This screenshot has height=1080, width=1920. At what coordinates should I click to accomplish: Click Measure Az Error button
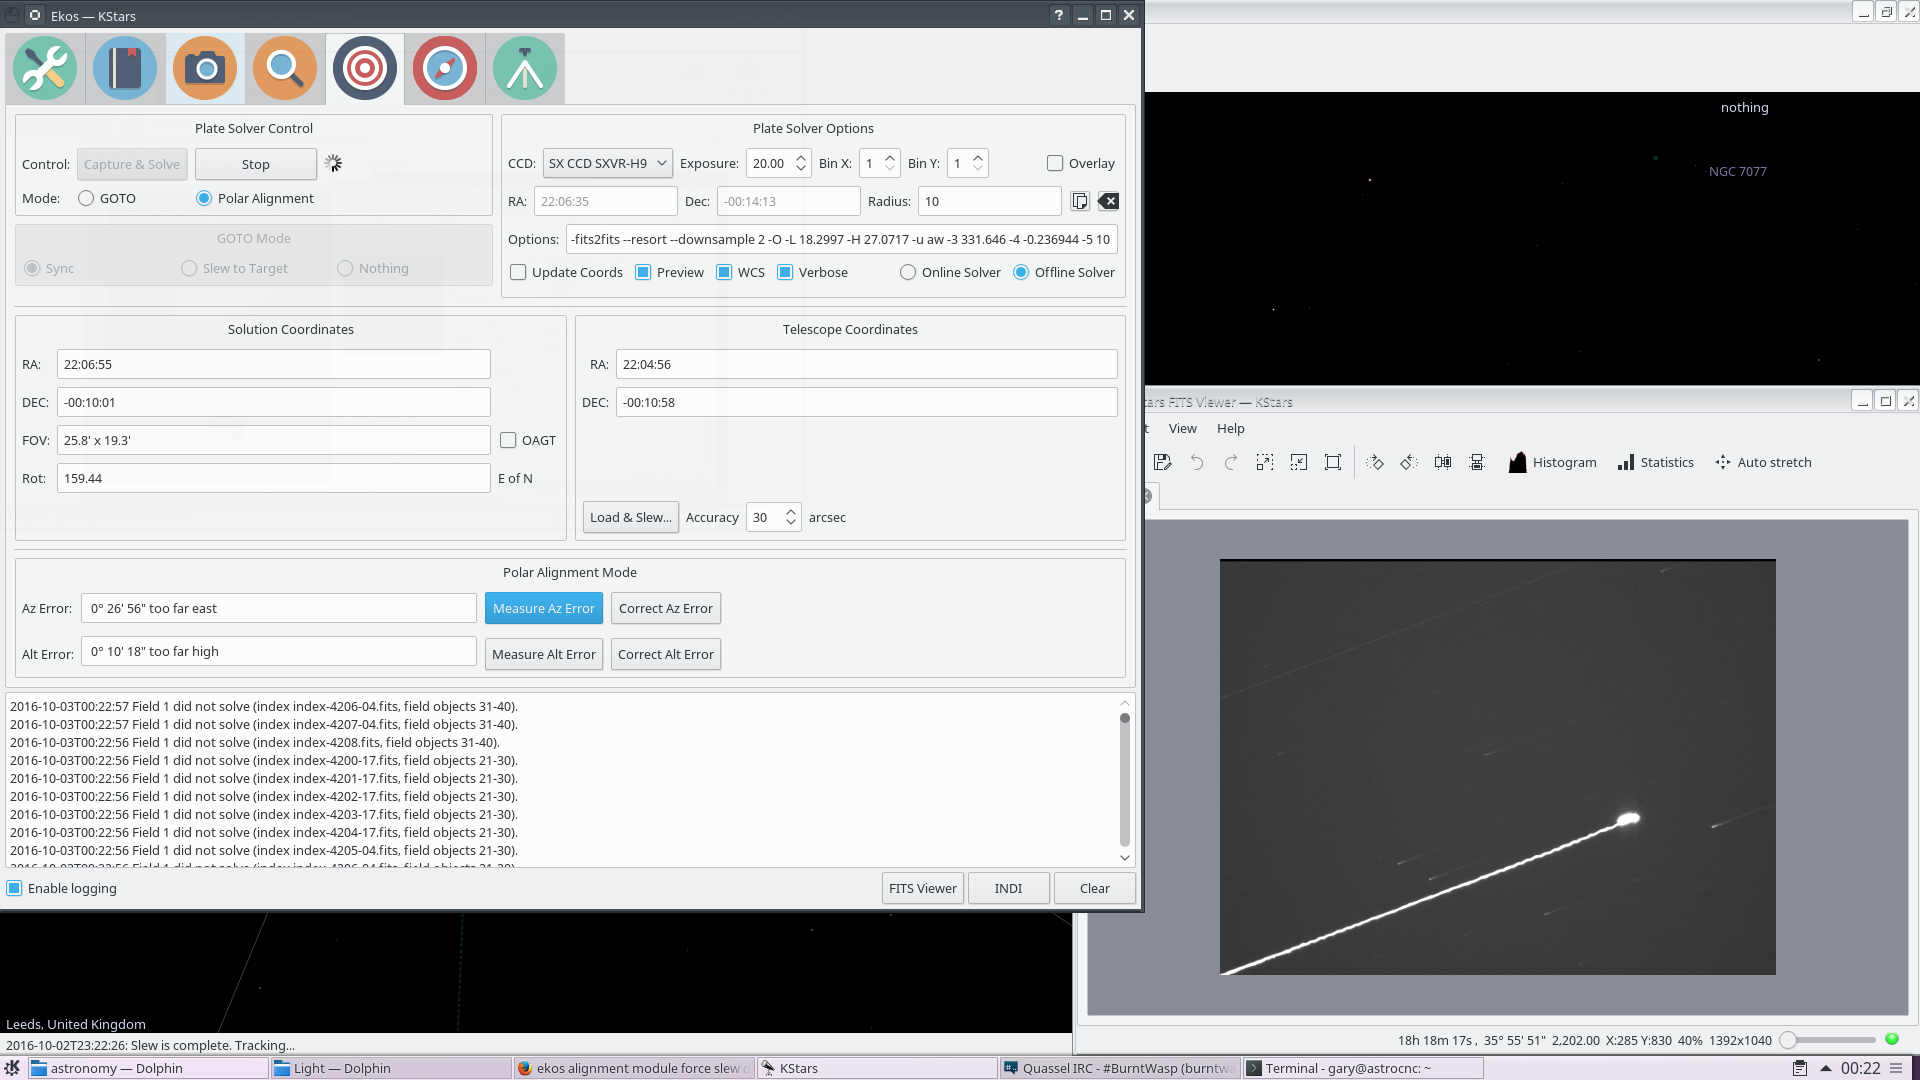(543, 608)
